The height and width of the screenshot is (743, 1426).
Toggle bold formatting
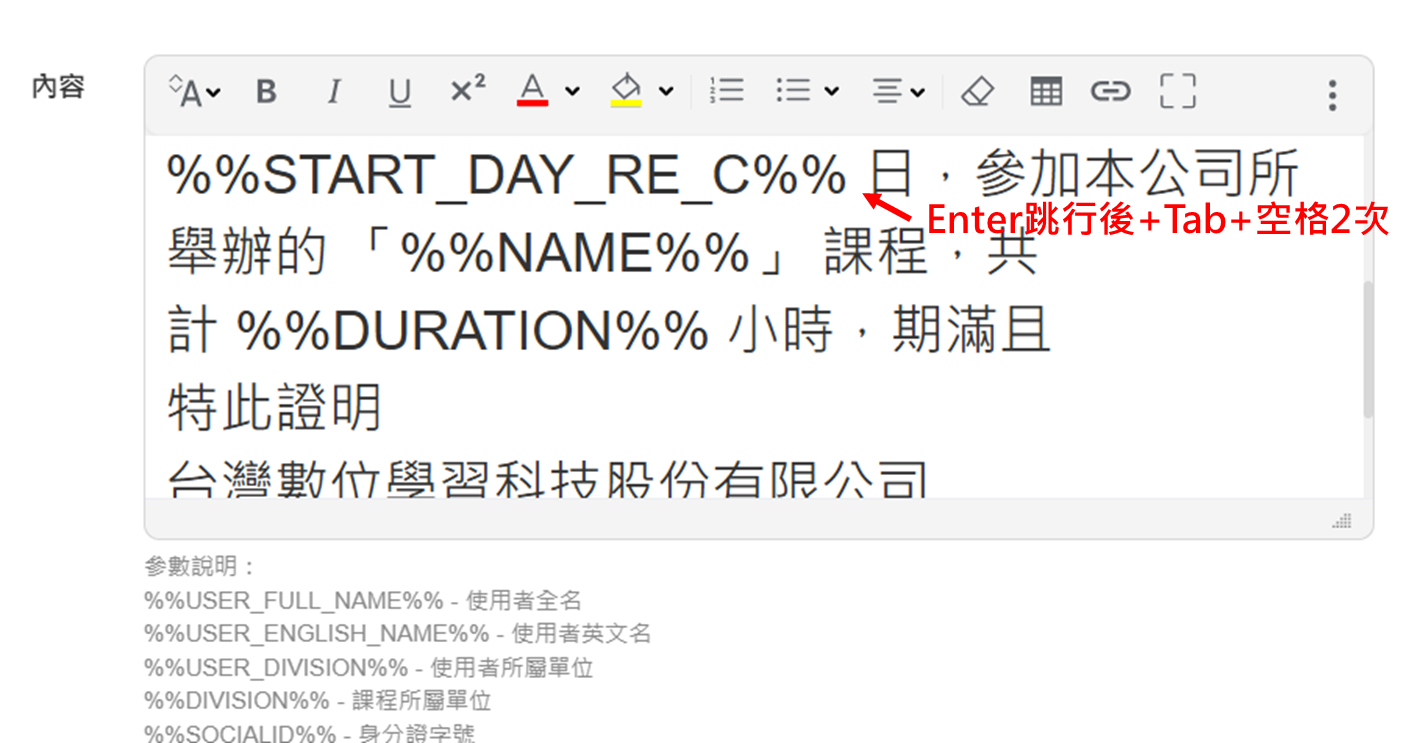pos(265,91)
